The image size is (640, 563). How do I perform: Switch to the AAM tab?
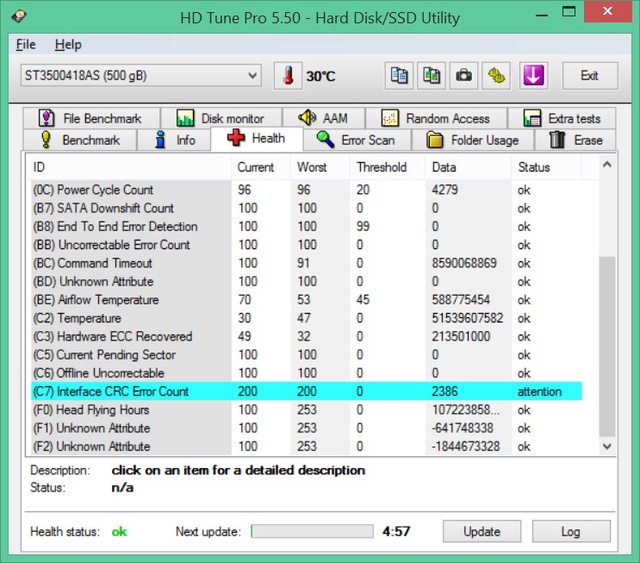(324, 118)
